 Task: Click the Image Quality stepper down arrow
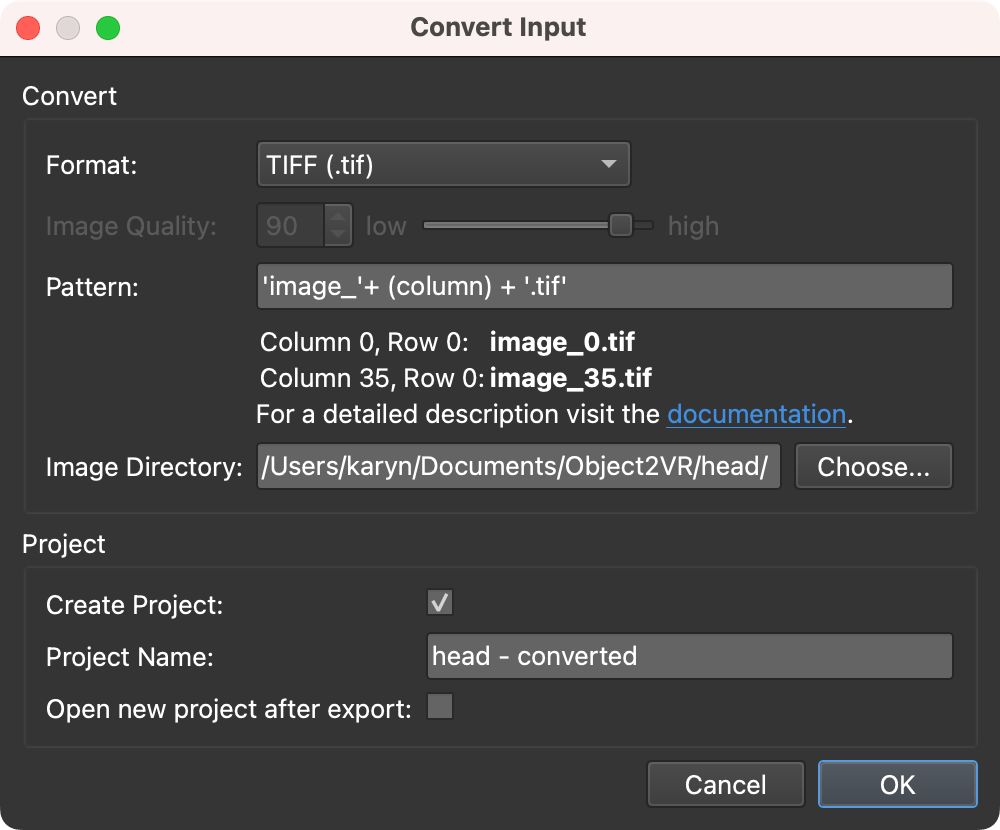[338, 235]
